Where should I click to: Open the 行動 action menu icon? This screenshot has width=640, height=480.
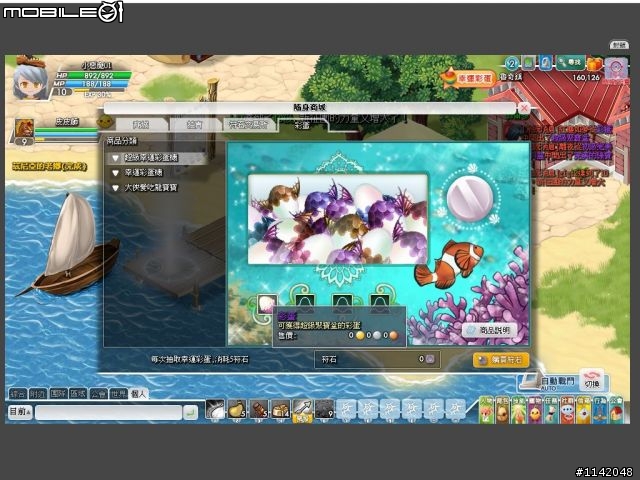pos(600,411)
